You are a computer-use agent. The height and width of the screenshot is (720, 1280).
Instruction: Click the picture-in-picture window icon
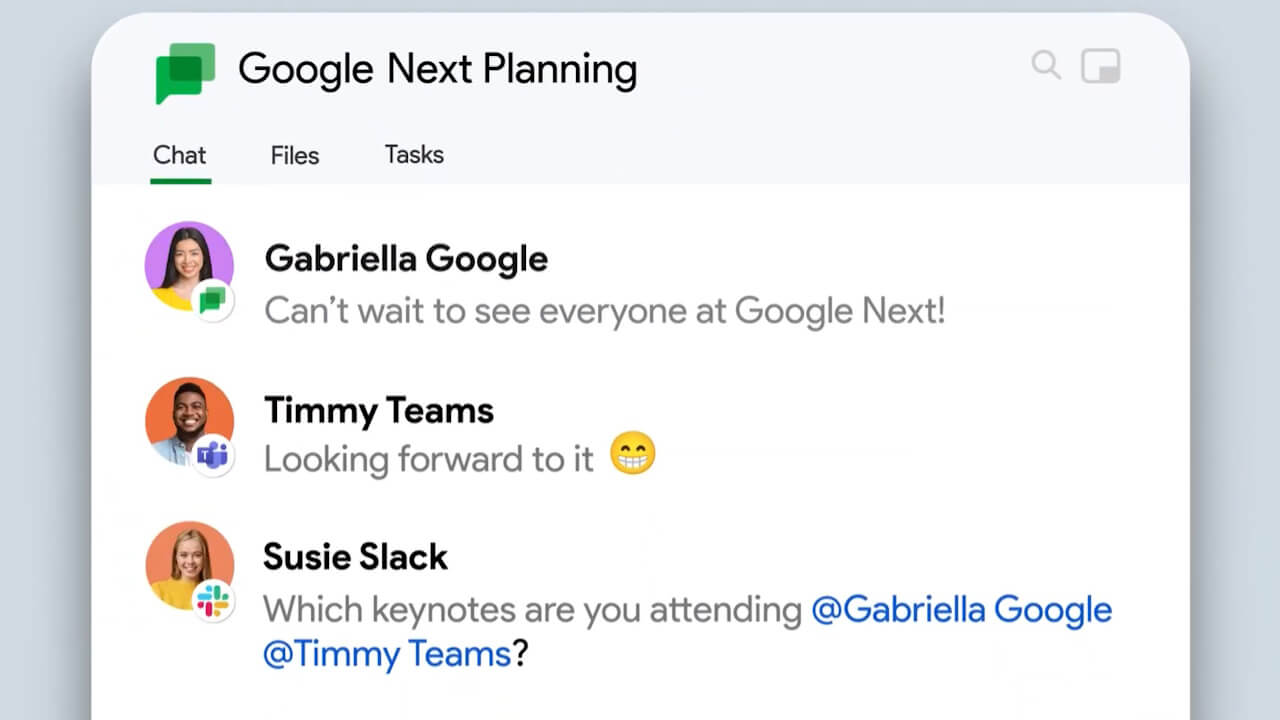1101,67
